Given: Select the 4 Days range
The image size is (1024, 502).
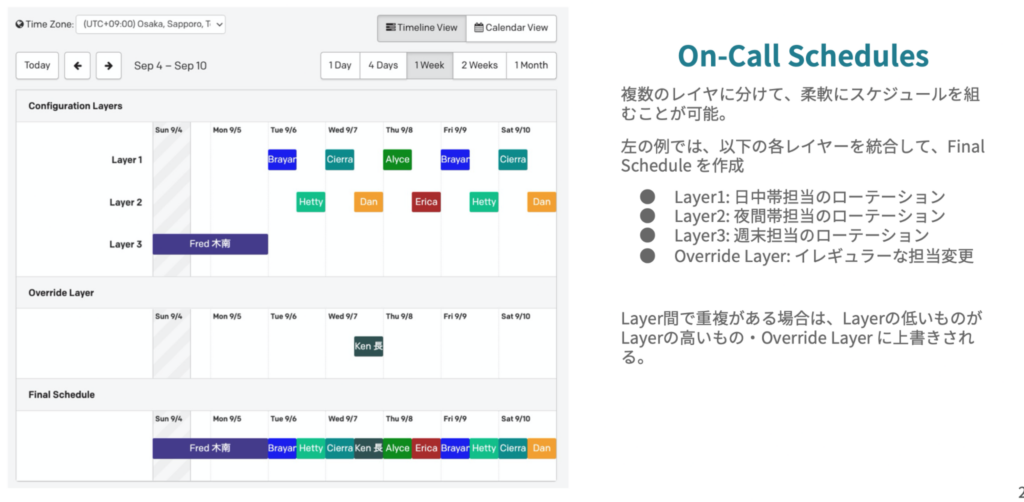Looking at the screenshot, I should (x=383, y=66).
